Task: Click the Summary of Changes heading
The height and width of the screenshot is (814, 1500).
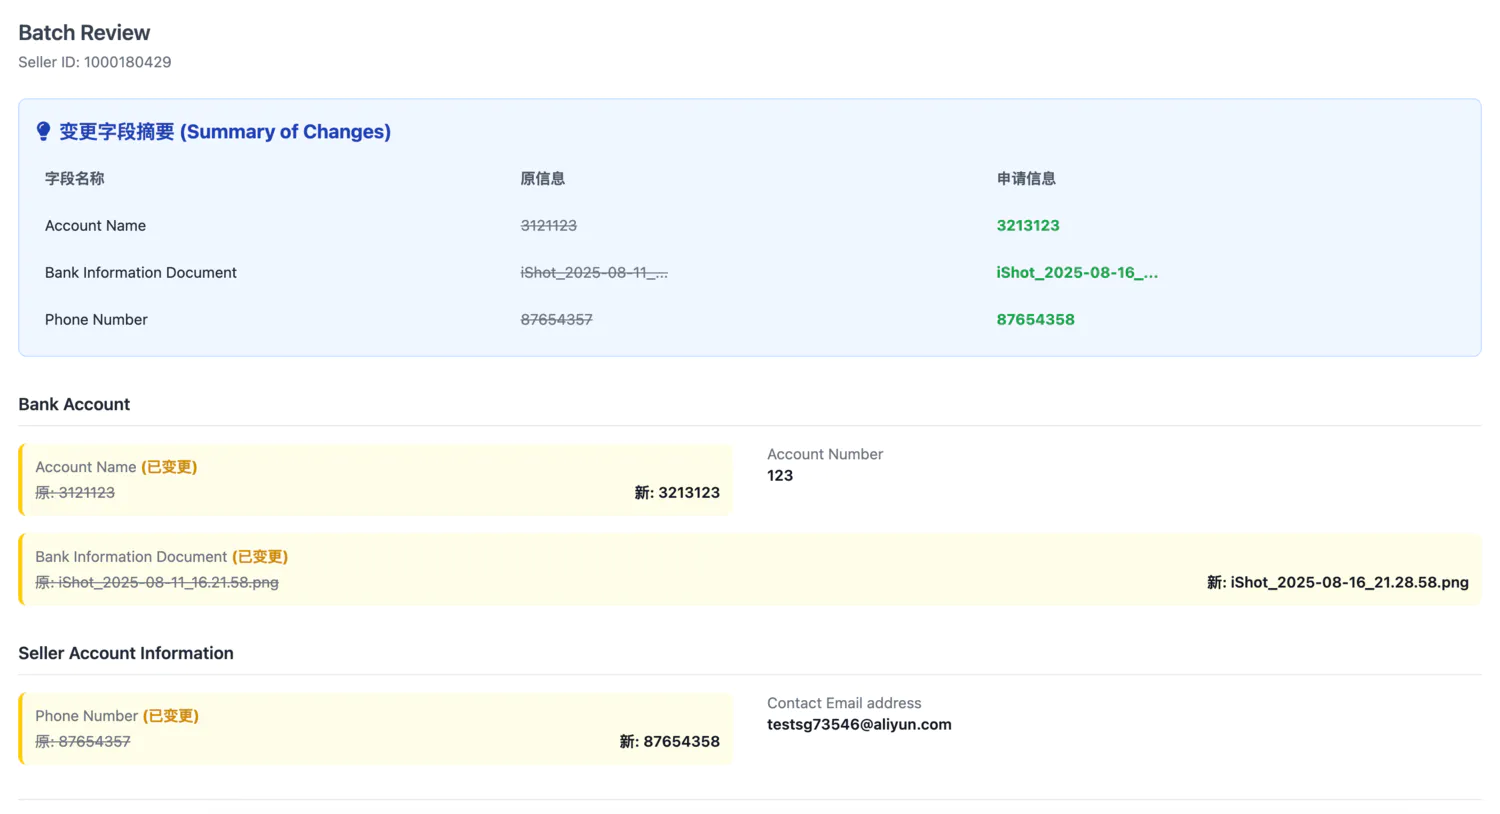Action: click(x=225, y=132)
